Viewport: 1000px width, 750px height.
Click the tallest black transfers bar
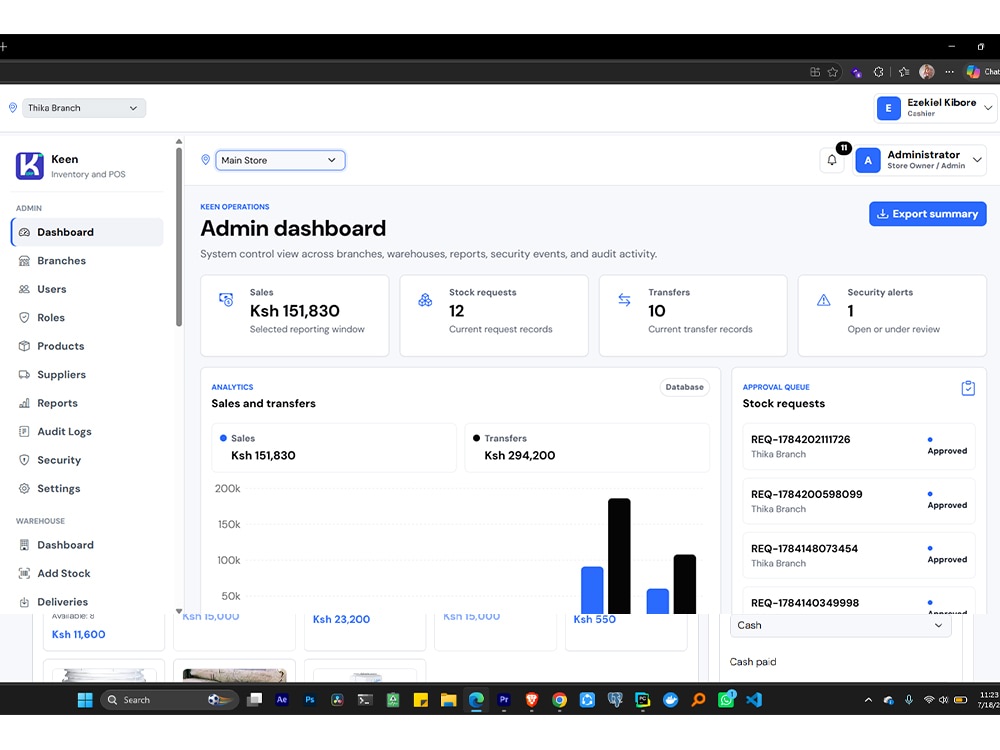click(619, 556)
